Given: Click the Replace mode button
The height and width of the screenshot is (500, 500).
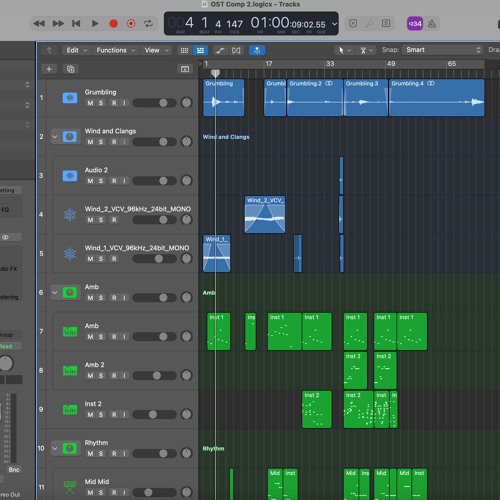Looking at the screenshot, I should click(353, 23).
